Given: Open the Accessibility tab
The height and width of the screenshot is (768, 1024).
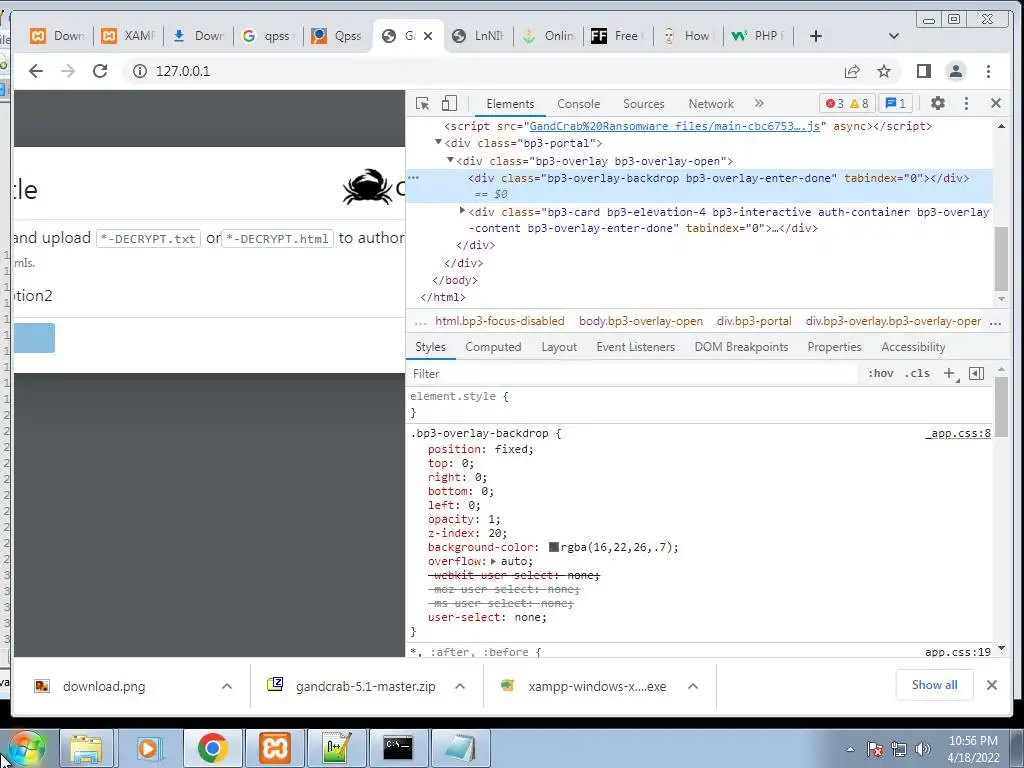Looking at the screenshot, I should pyautogui.click(x=913, y=347).
